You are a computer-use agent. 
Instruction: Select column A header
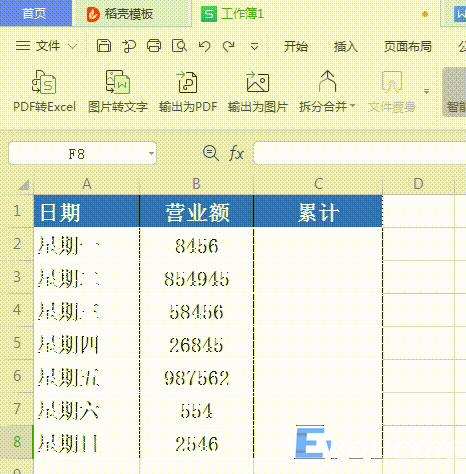(87, 184)
